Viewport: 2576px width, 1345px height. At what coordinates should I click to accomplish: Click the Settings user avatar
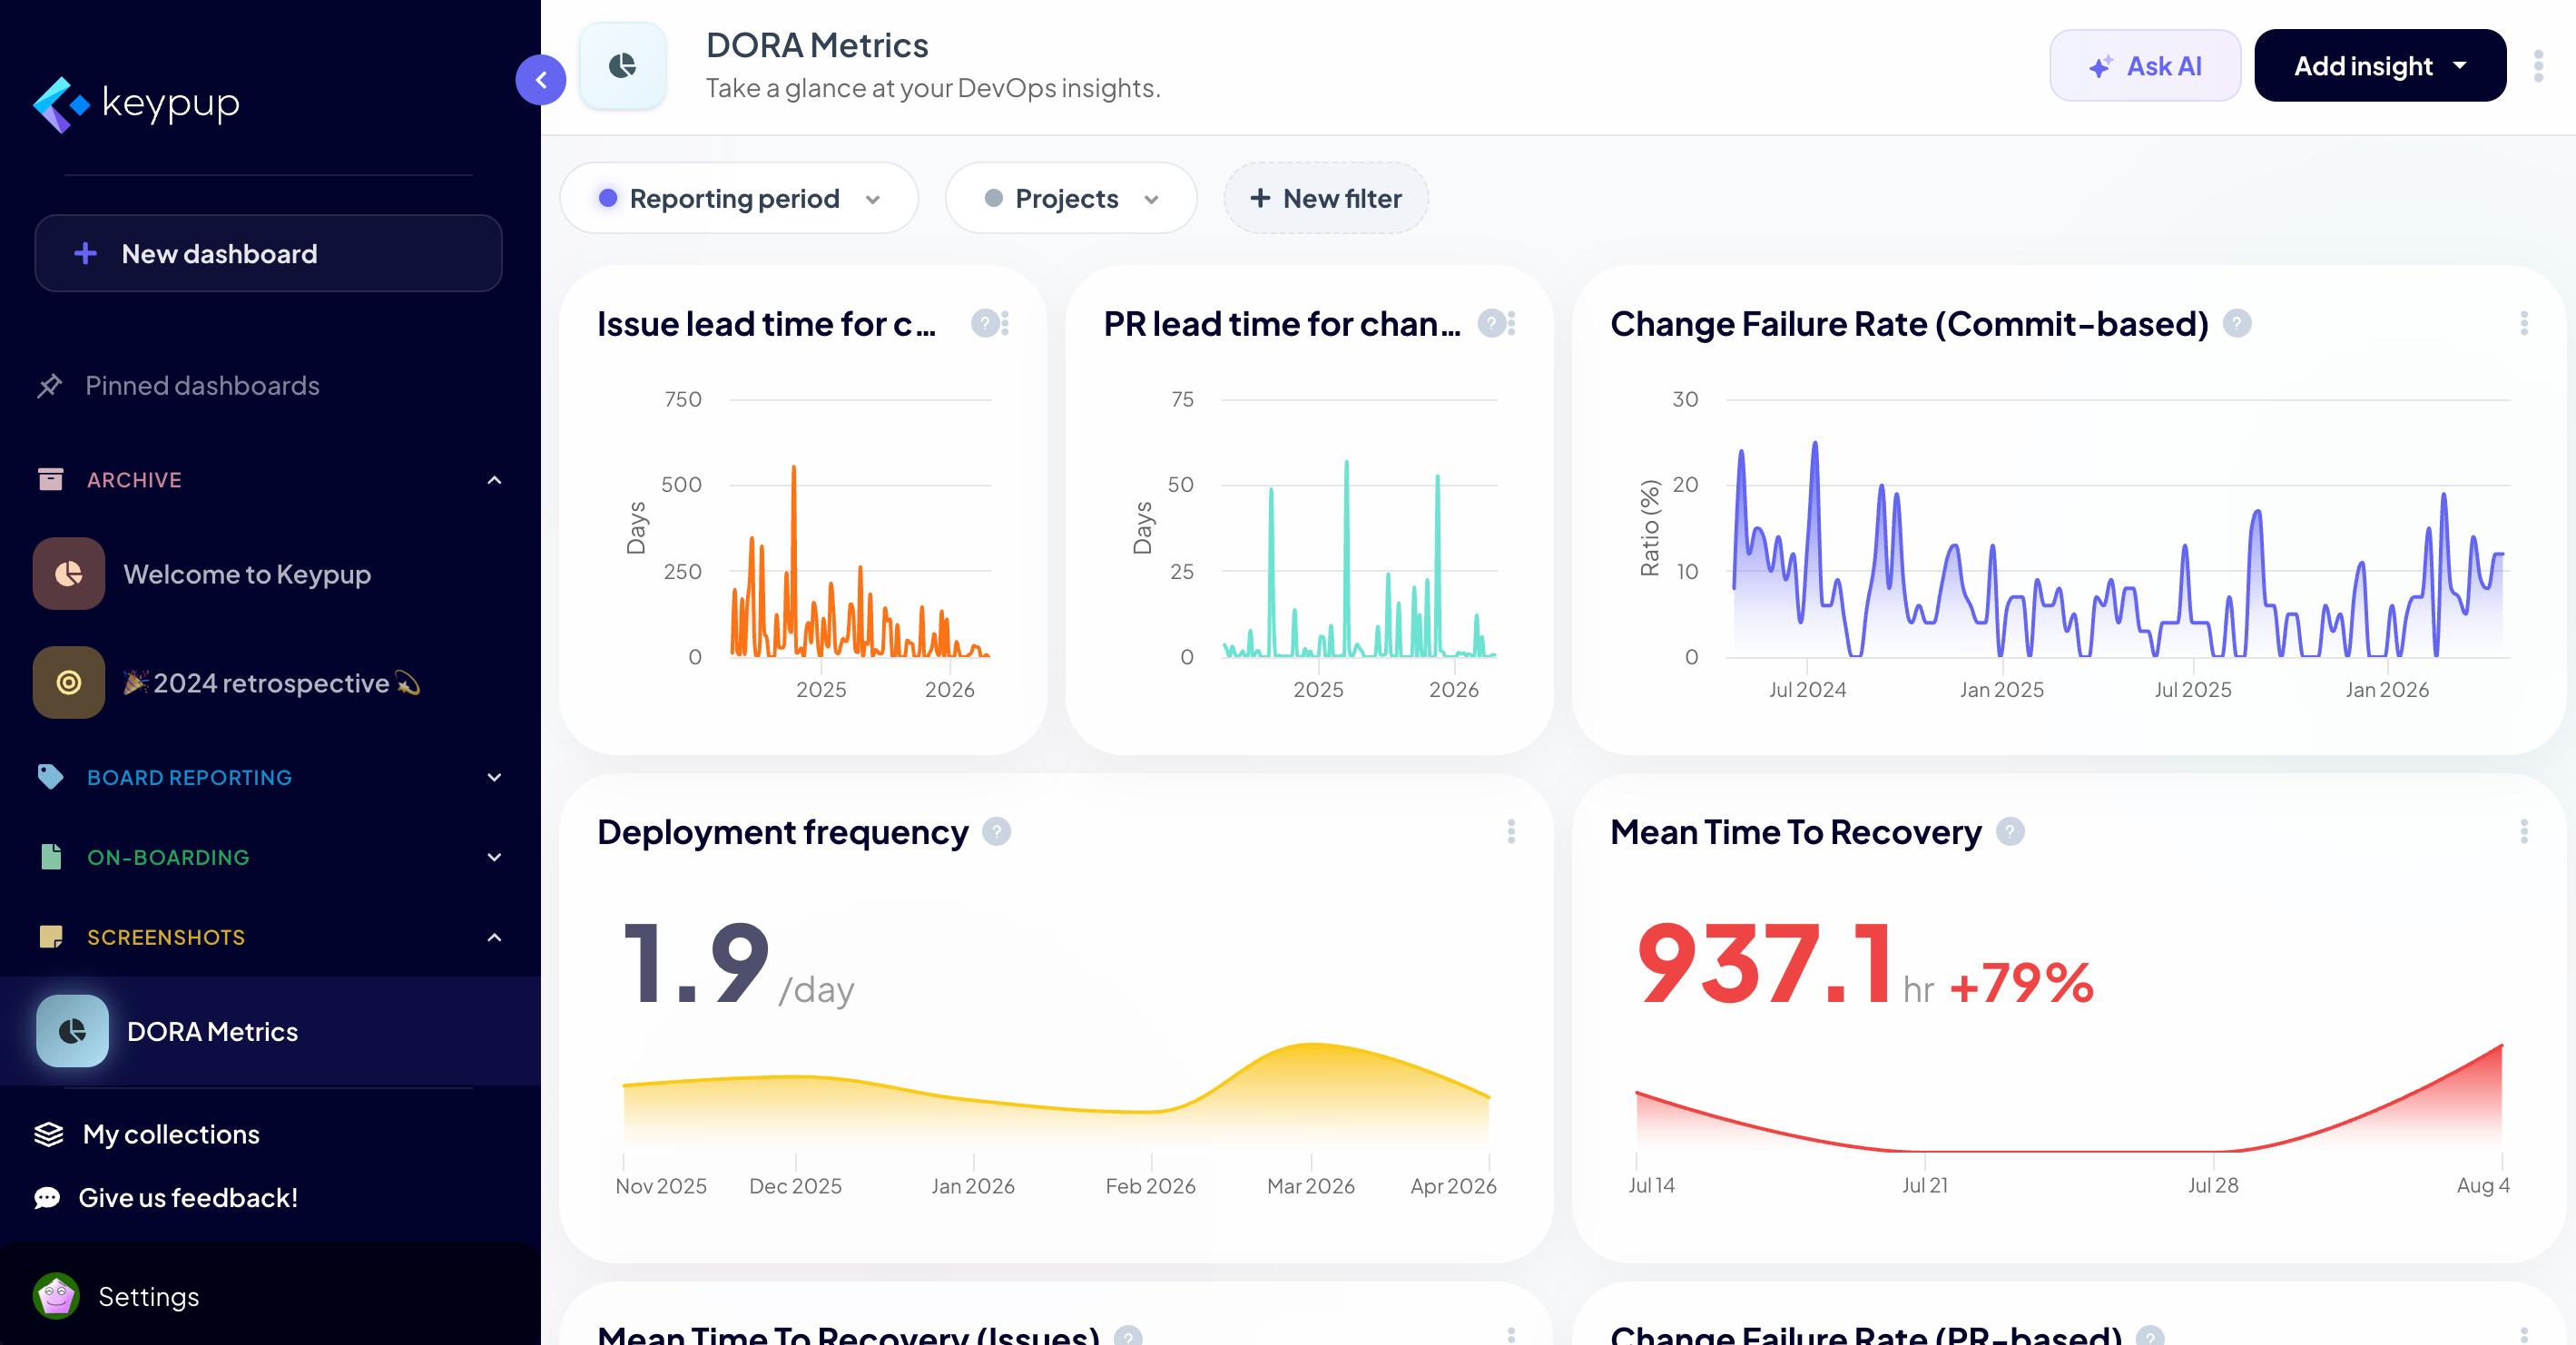point(57,1296)
